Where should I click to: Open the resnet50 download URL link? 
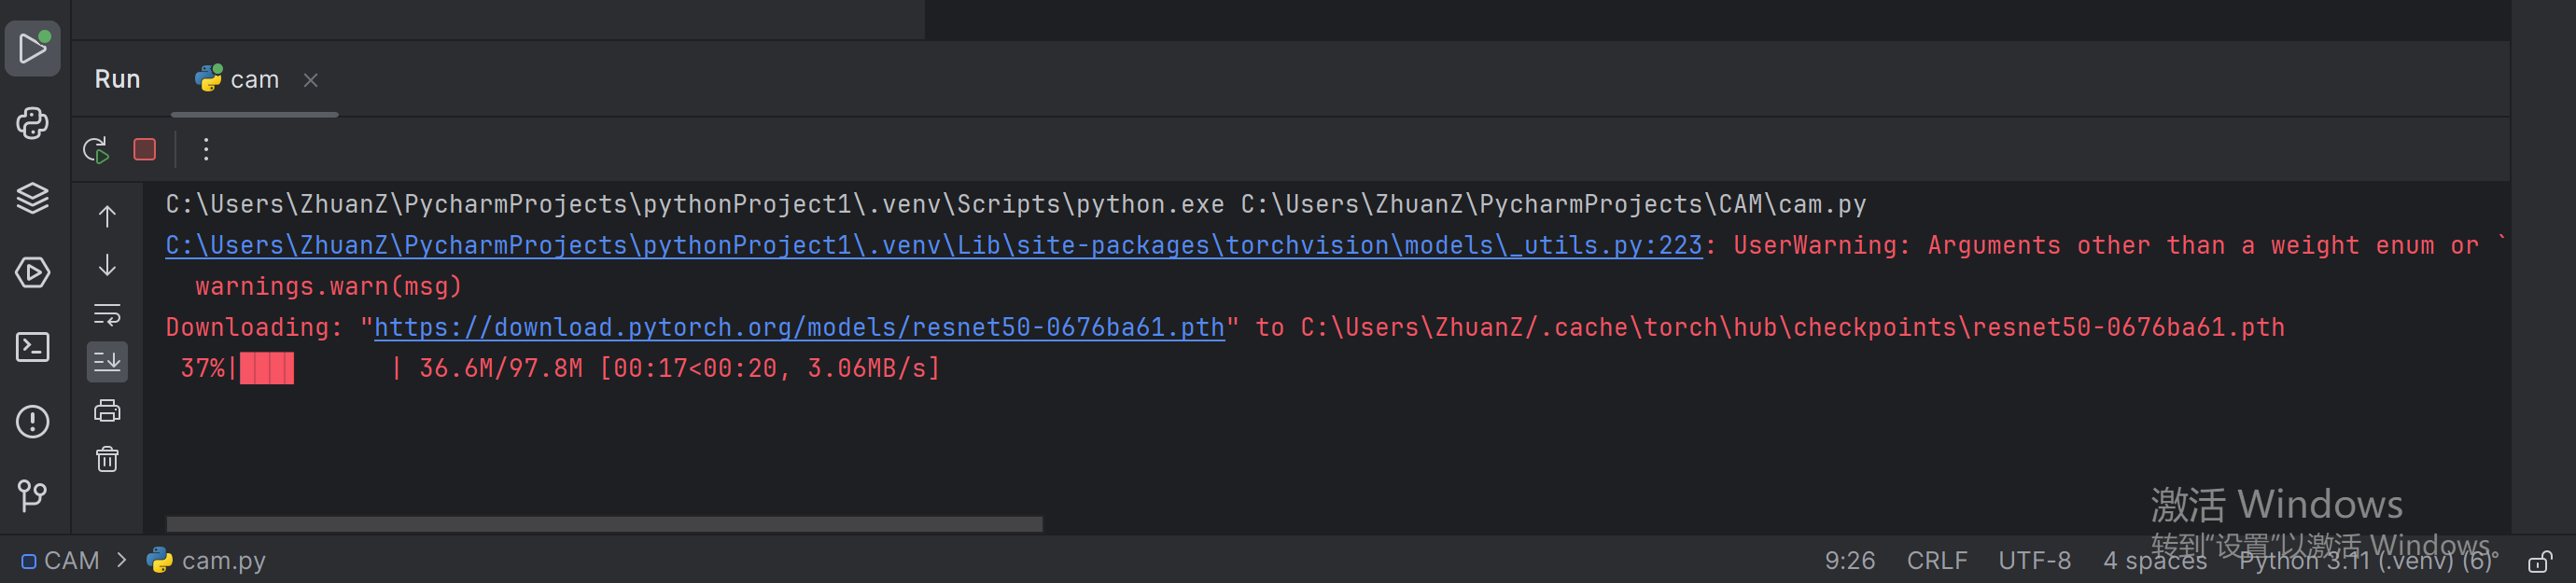pyautogui.click(x=798, y=328)
